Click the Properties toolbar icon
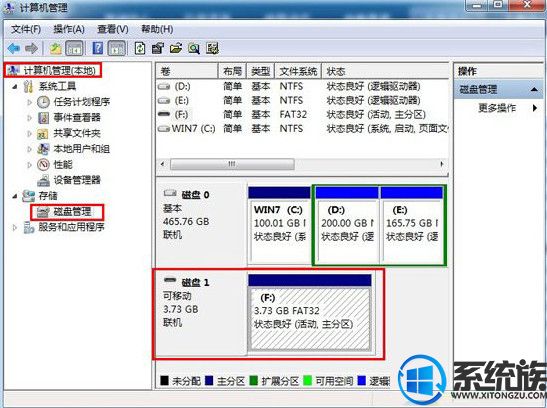 tap(158, 48)
